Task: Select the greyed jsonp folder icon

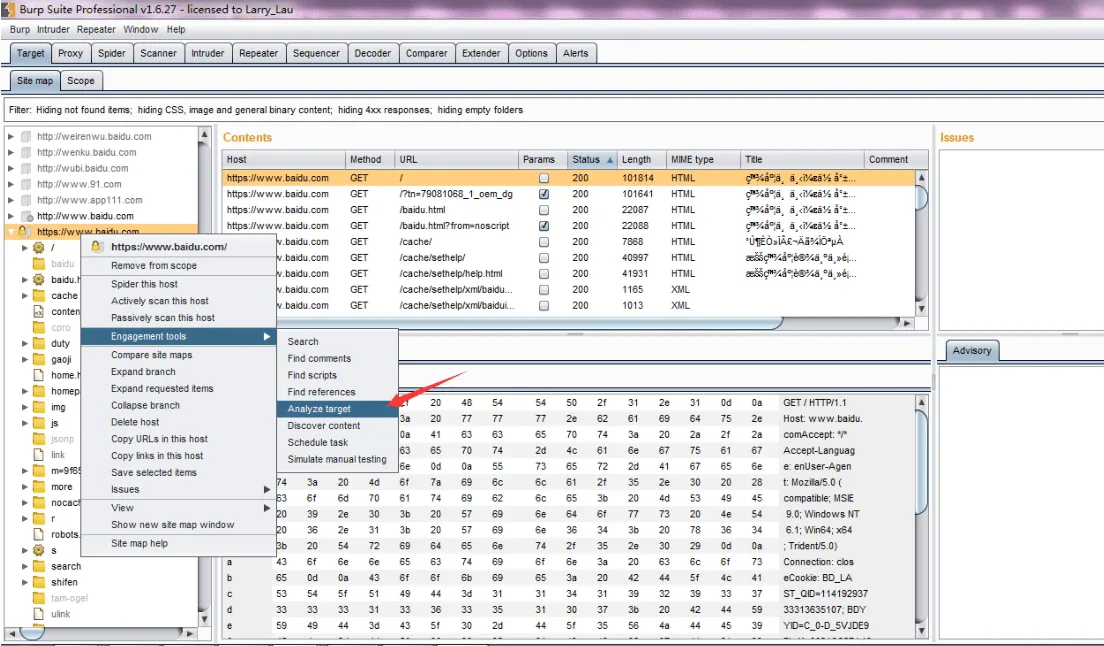Action: (39, 439)
